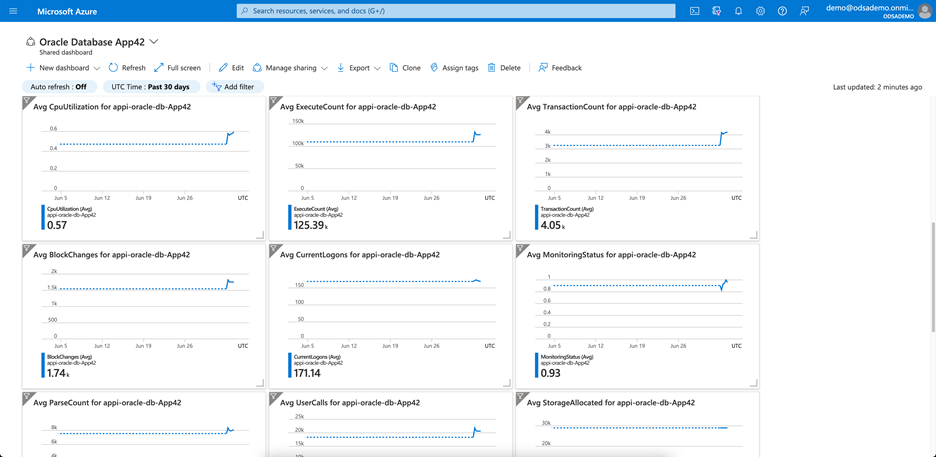The image size is (936, 457).
Task: Select the BlockChanges value 1.74k
Action: pyautogui.click(x=58, y=373)
